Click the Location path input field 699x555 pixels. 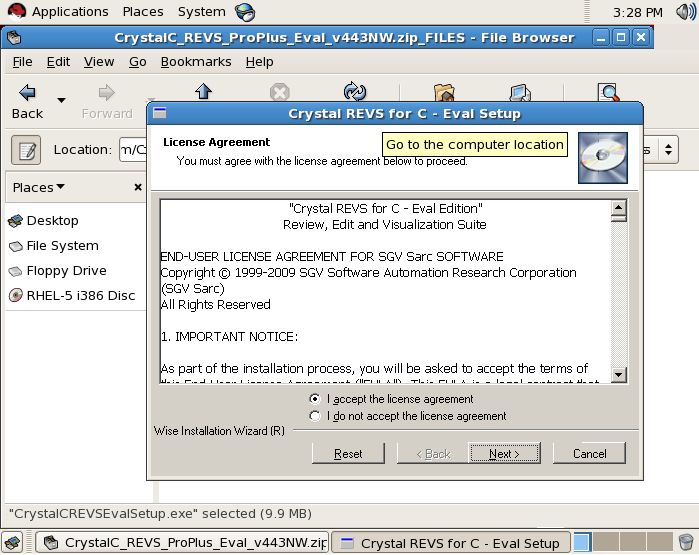133,150
